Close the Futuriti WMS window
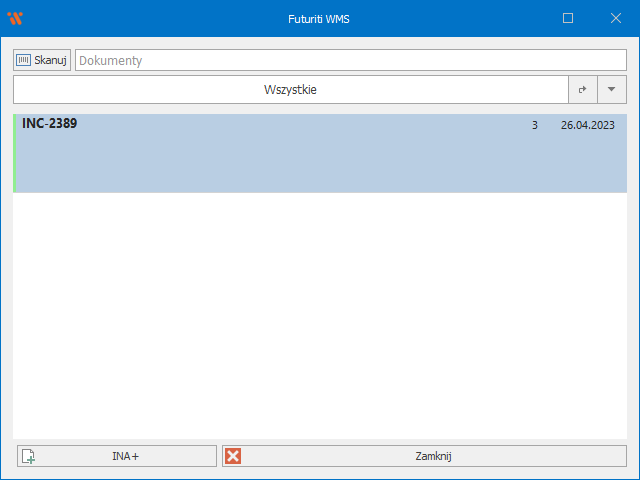This screenshot has height=480, width=640. pyautogui.click(x=616, y=18)
